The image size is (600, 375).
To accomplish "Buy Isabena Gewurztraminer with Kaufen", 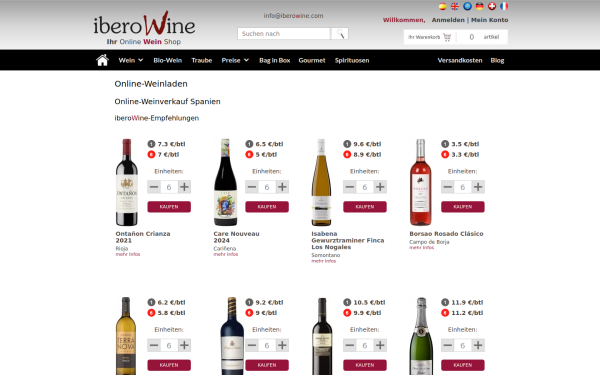I will [365, 207].
